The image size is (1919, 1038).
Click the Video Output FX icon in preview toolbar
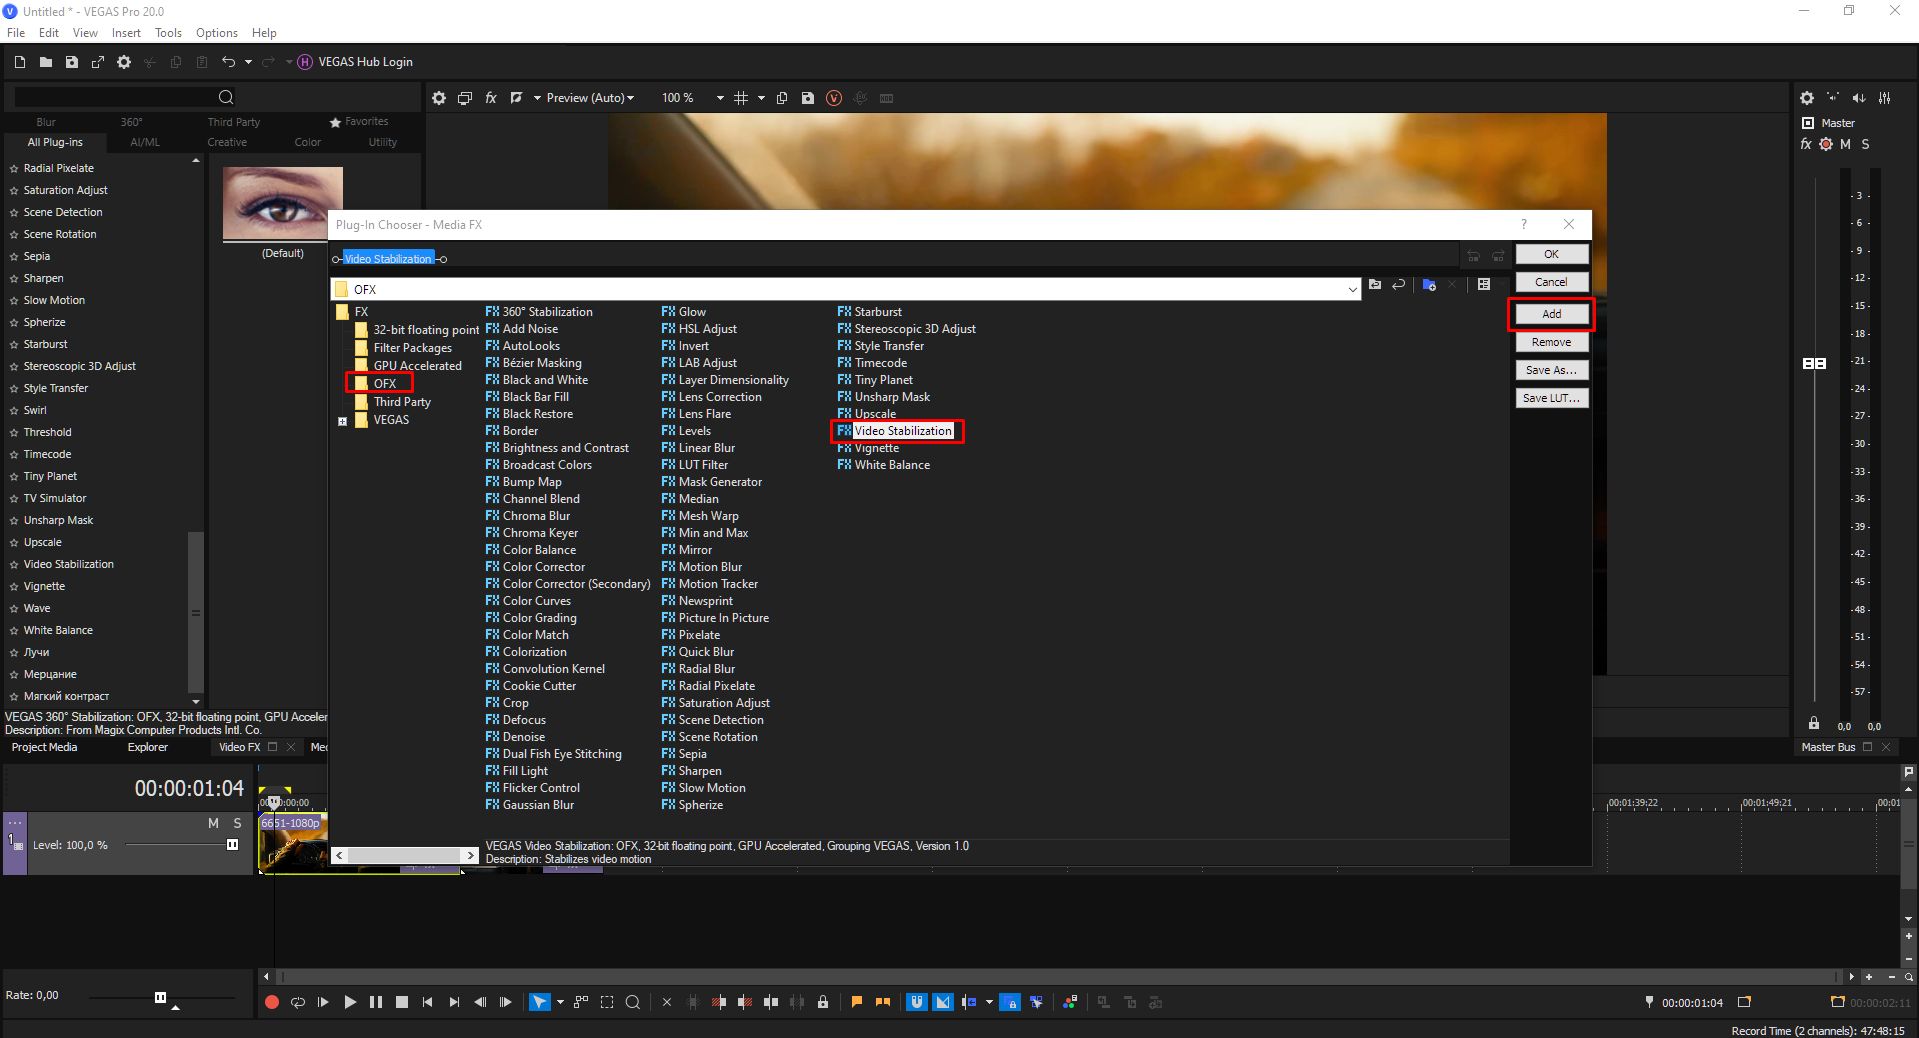491,98
